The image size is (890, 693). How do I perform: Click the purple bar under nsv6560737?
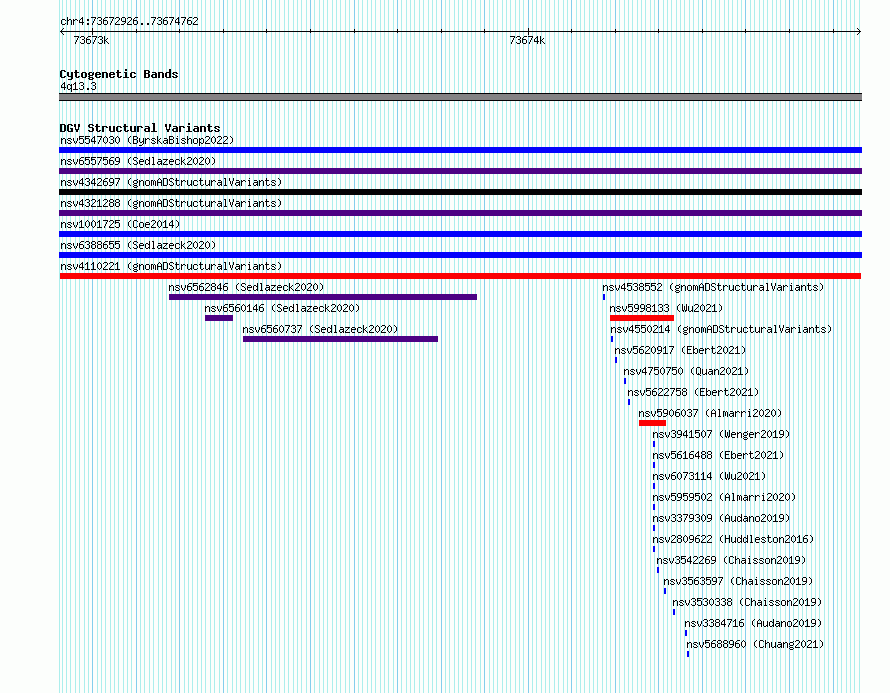(x=341, y=339)
